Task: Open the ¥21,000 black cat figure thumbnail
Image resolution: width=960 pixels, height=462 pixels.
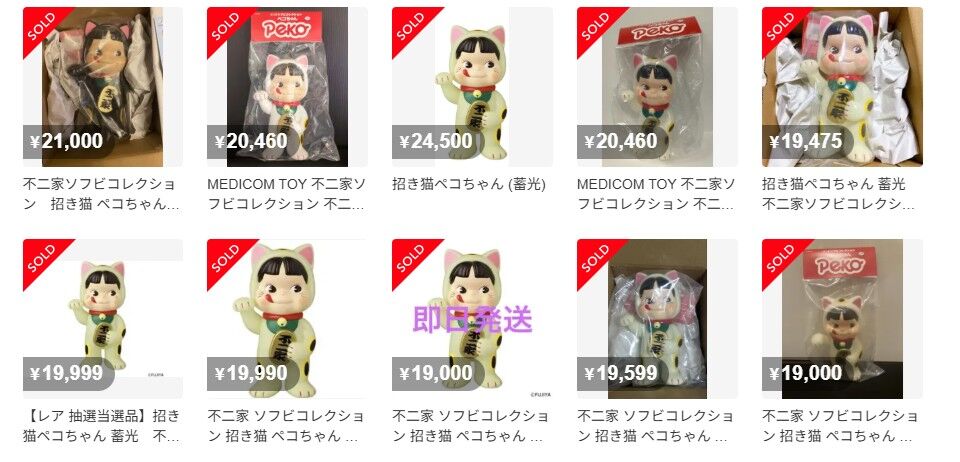Action: 103,87
